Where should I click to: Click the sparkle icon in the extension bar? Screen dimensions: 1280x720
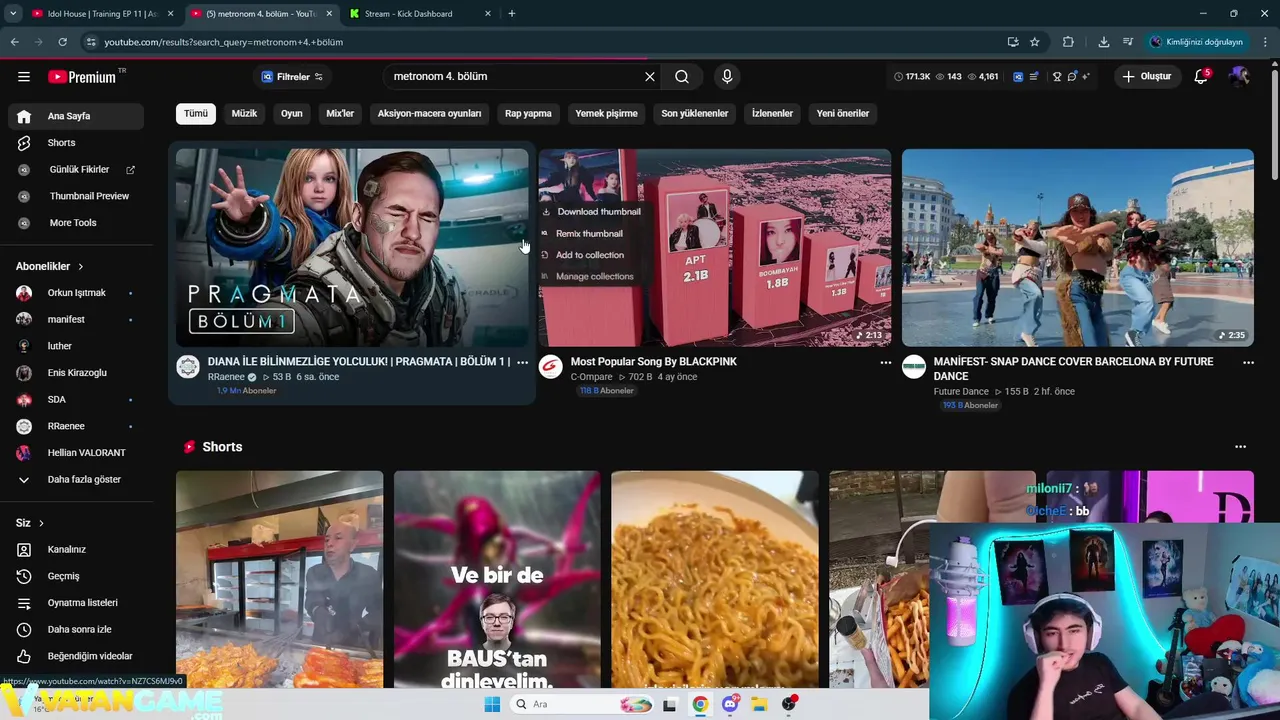tap(1086, 76)
